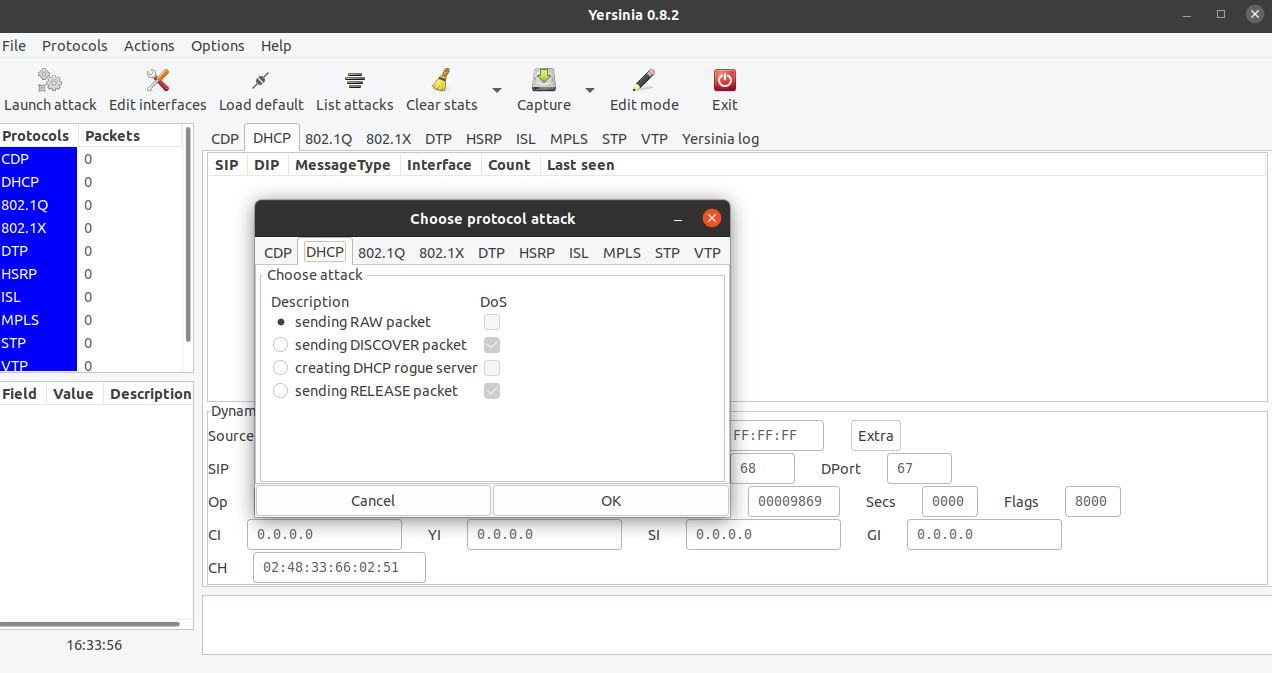
Task: Select 802.1Q row in Protocols list
Action: tap(90, 205)
